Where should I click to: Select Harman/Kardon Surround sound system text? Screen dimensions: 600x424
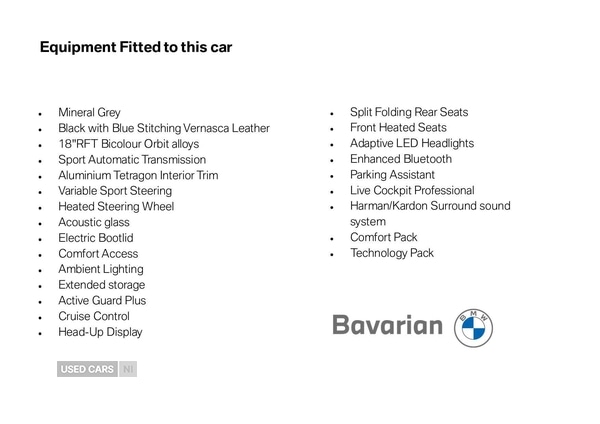click(x=430, y=206)
